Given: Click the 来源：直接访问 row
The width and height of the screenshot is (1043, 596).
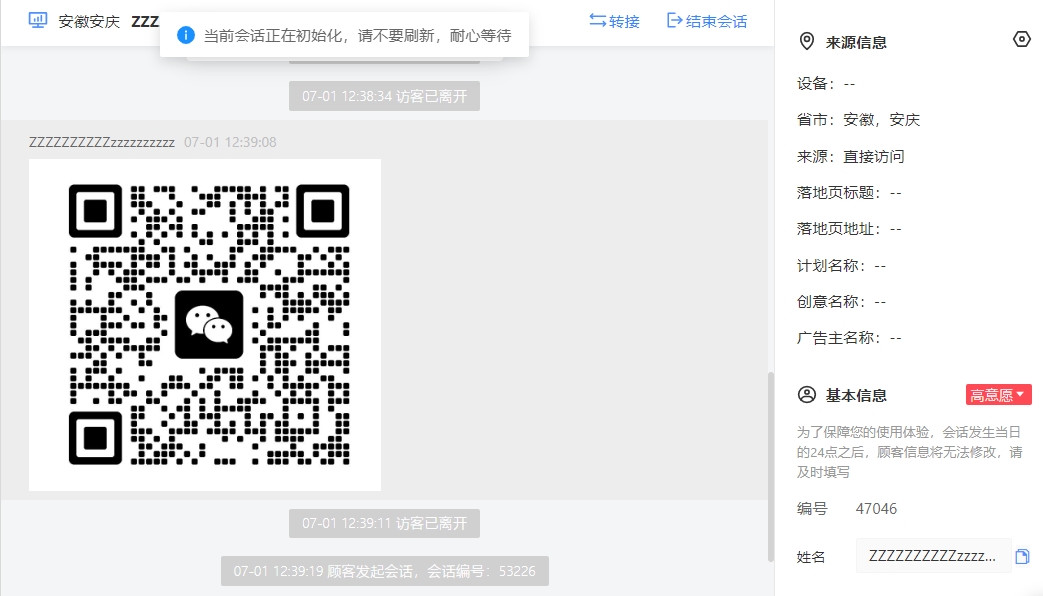Looking at the screenshot, I should 851,156.
